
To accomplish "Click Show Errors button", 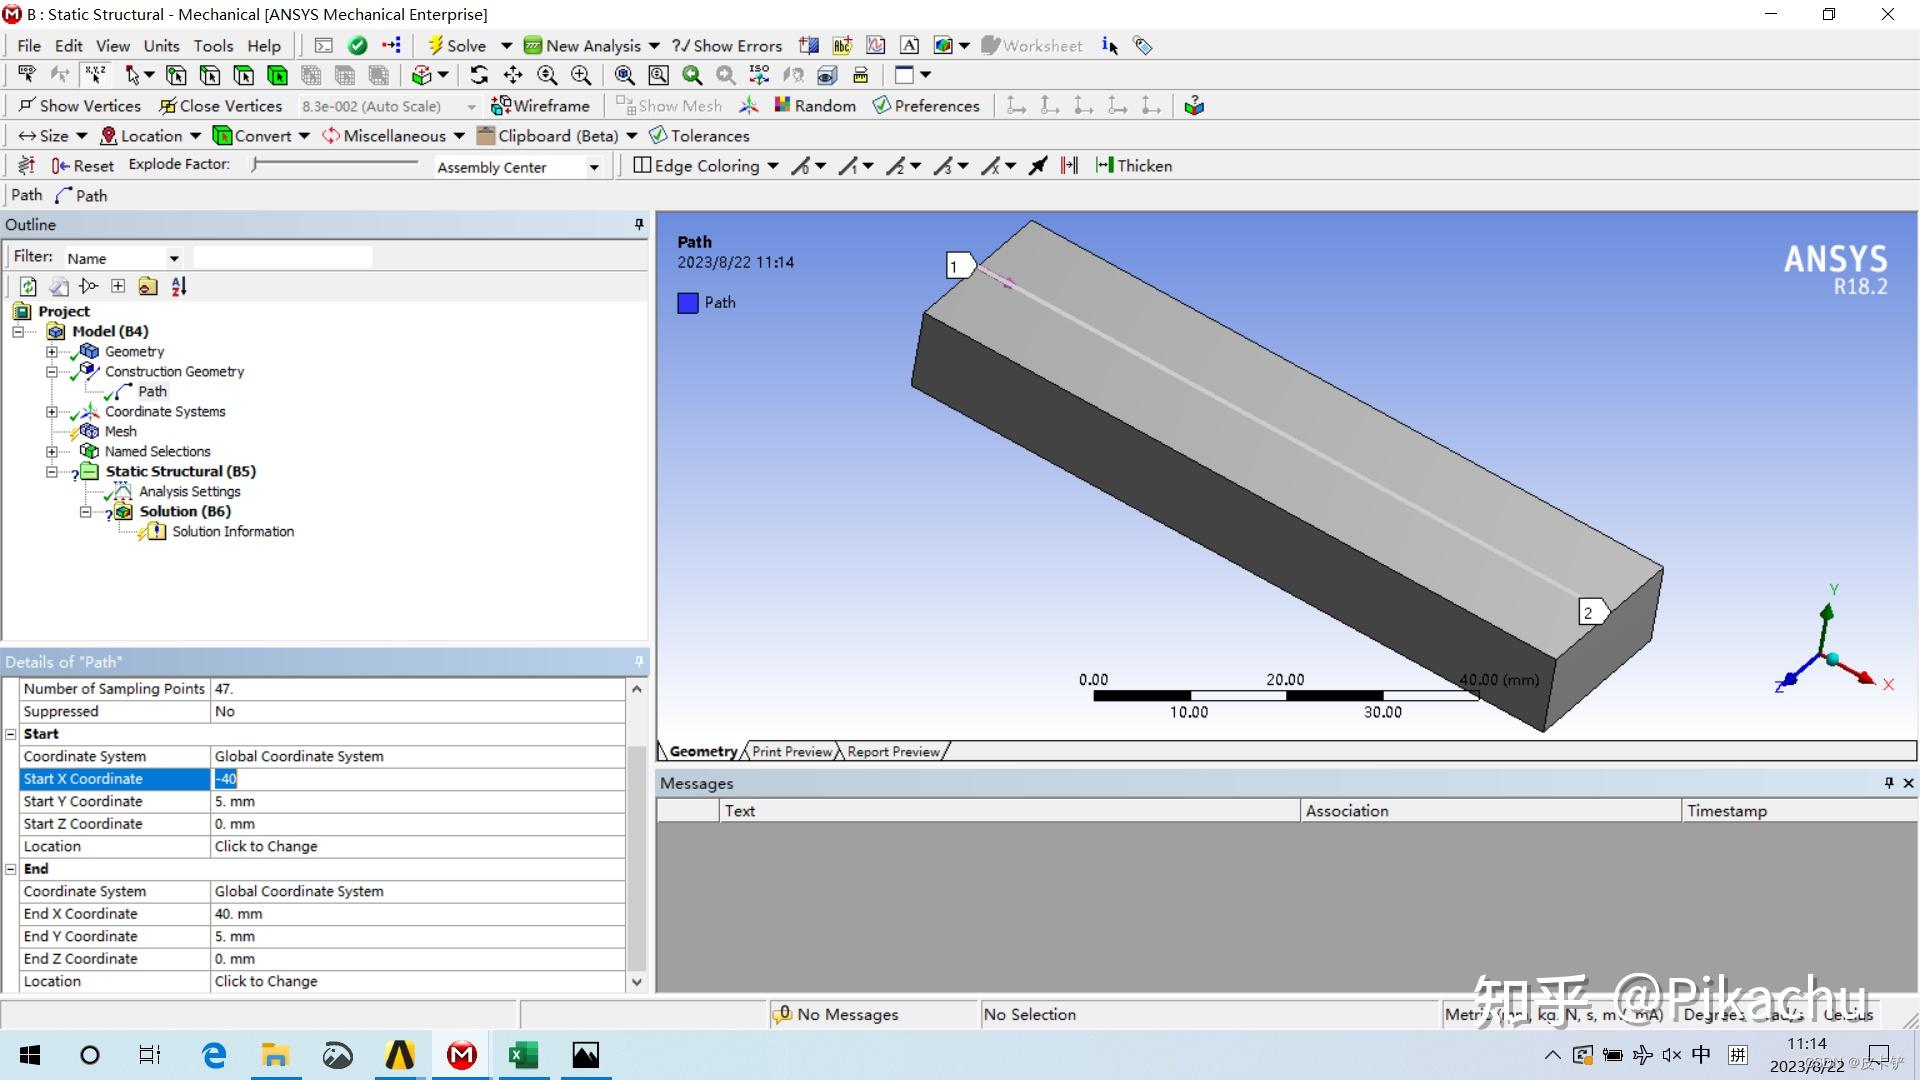I will coord(727,45).
